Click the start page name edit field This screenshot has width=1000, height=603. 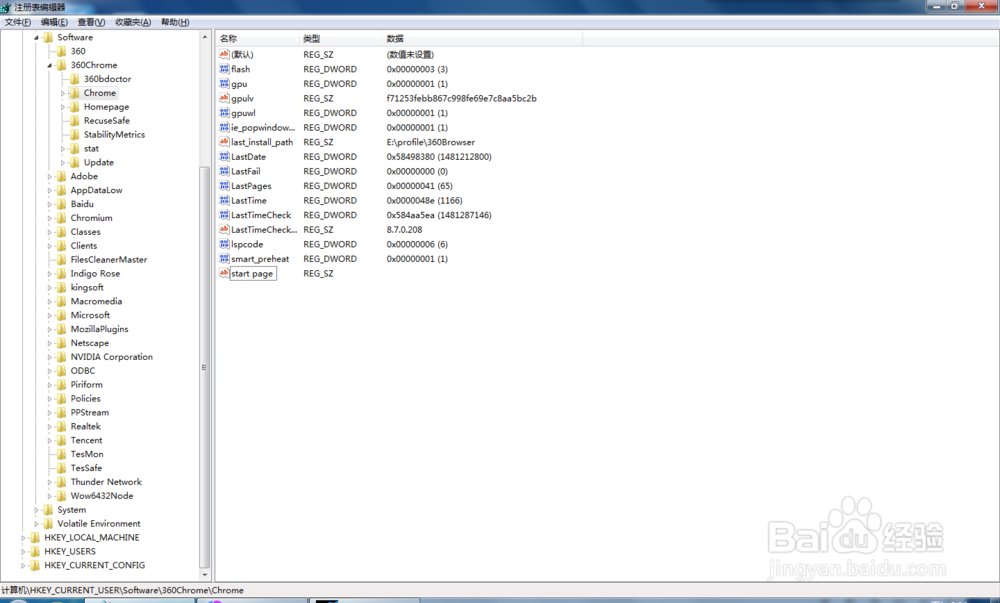pyautogui.click(x=253, y=273)
